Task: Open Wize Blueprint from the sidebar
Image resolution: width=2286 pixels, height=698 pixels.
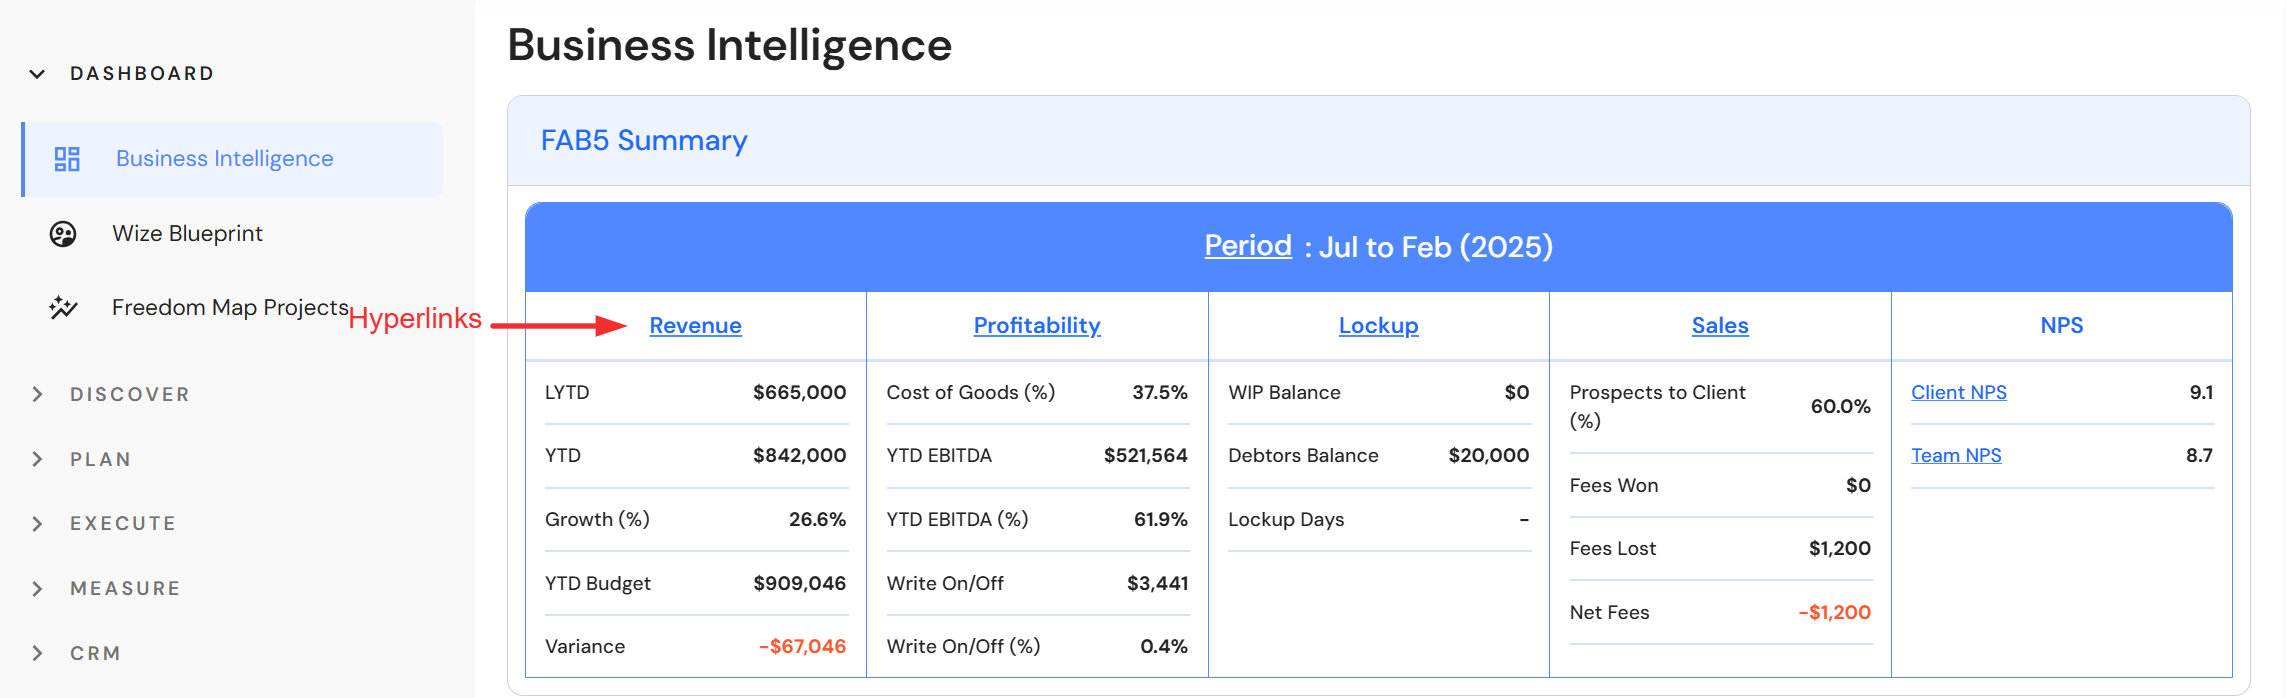Action: 187,234
